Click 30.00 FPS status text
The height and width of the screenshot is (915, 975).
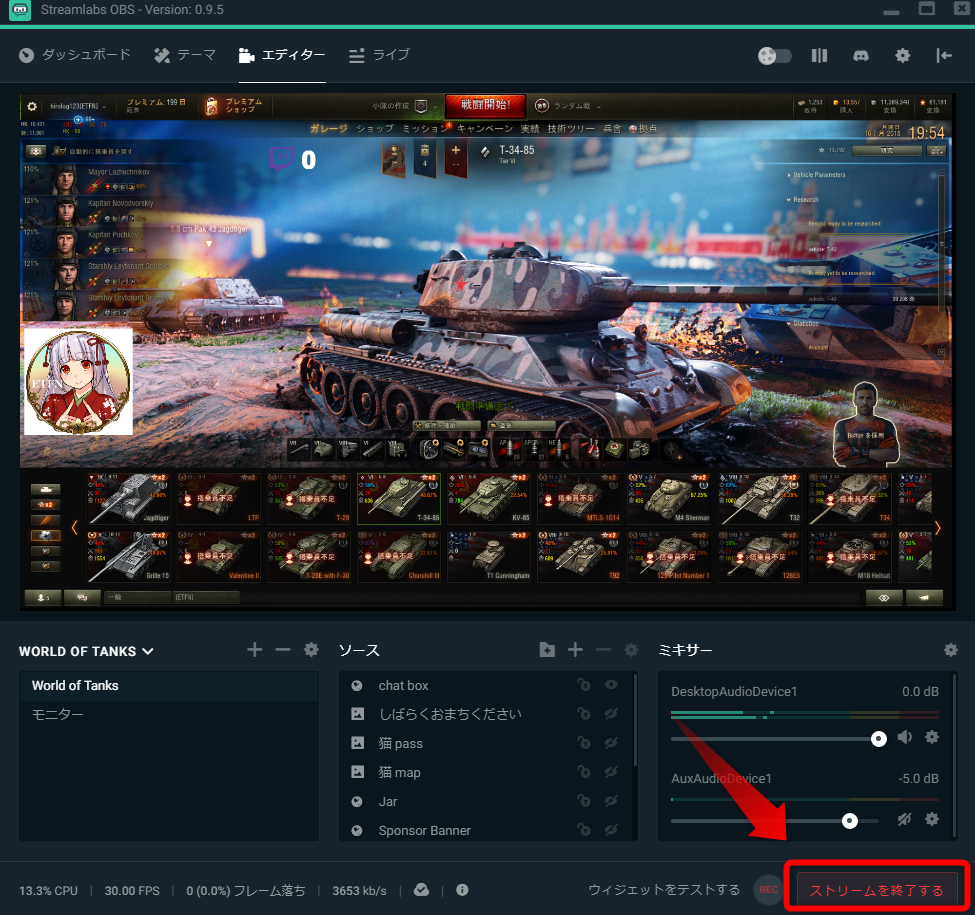(132, 891)
